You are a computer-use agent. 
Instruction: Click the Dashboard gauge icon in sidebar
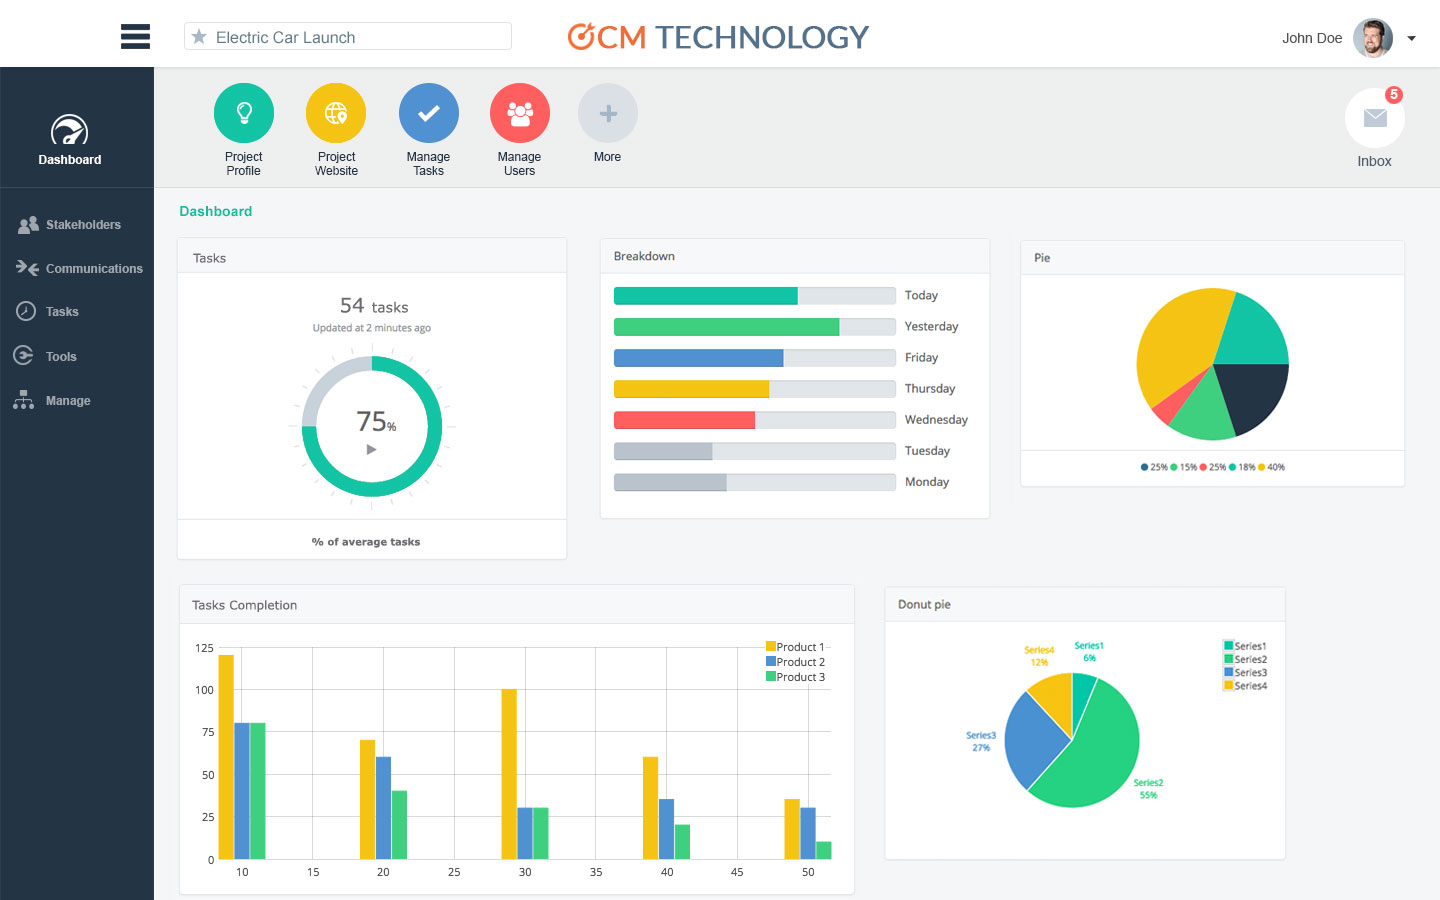(69, 131)
